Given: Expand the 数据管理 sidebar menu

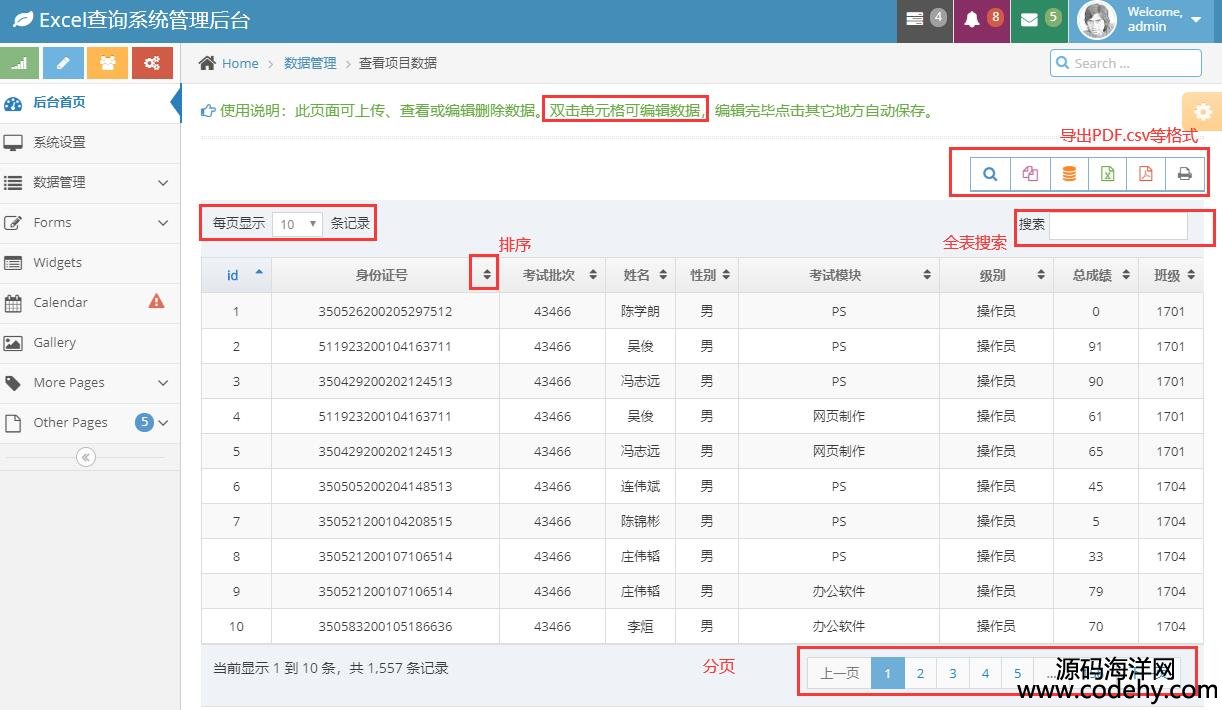Looking at the screenshot, I should click(x=90, y=183).
